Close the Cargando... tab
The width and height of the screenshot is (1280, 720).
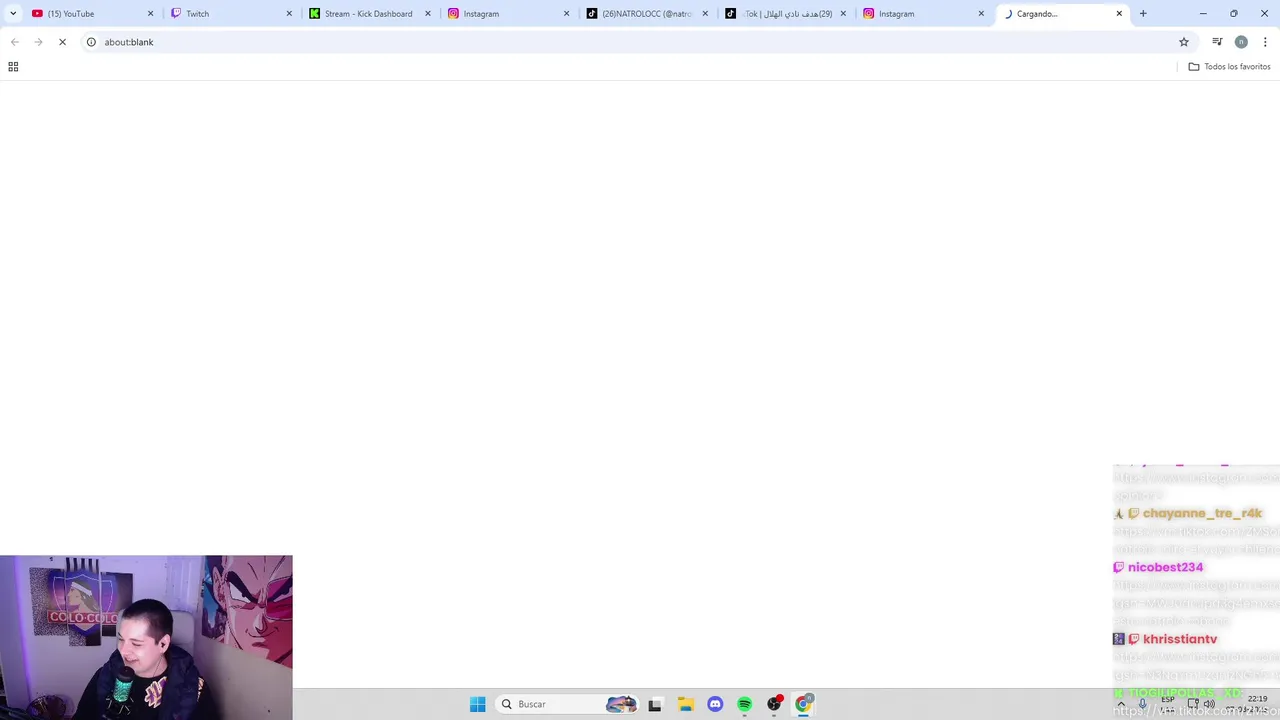[x=1119, y=14]
